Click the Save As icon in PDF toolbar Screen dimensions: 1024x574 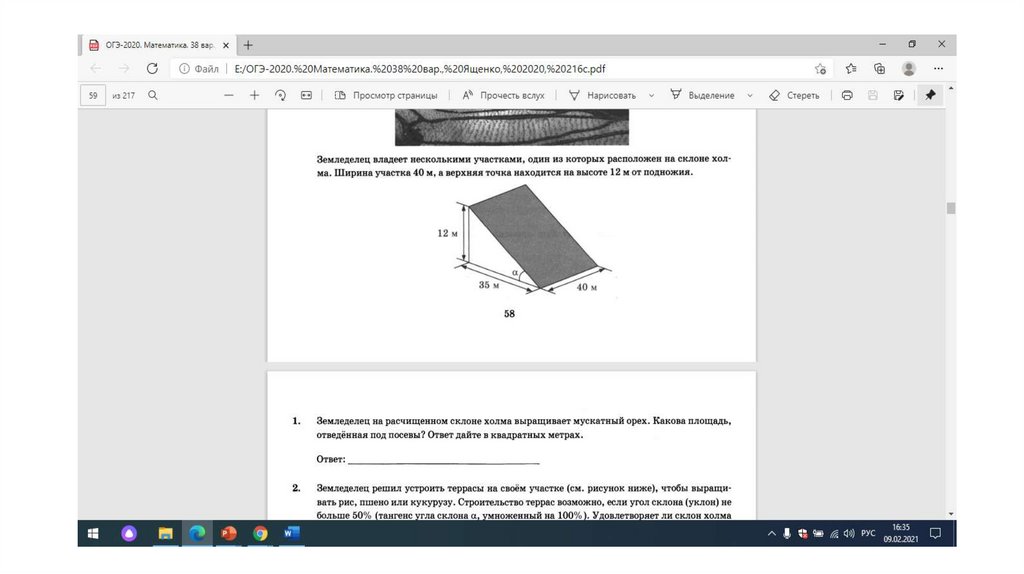pyautogui.click(x=899, y=95)
